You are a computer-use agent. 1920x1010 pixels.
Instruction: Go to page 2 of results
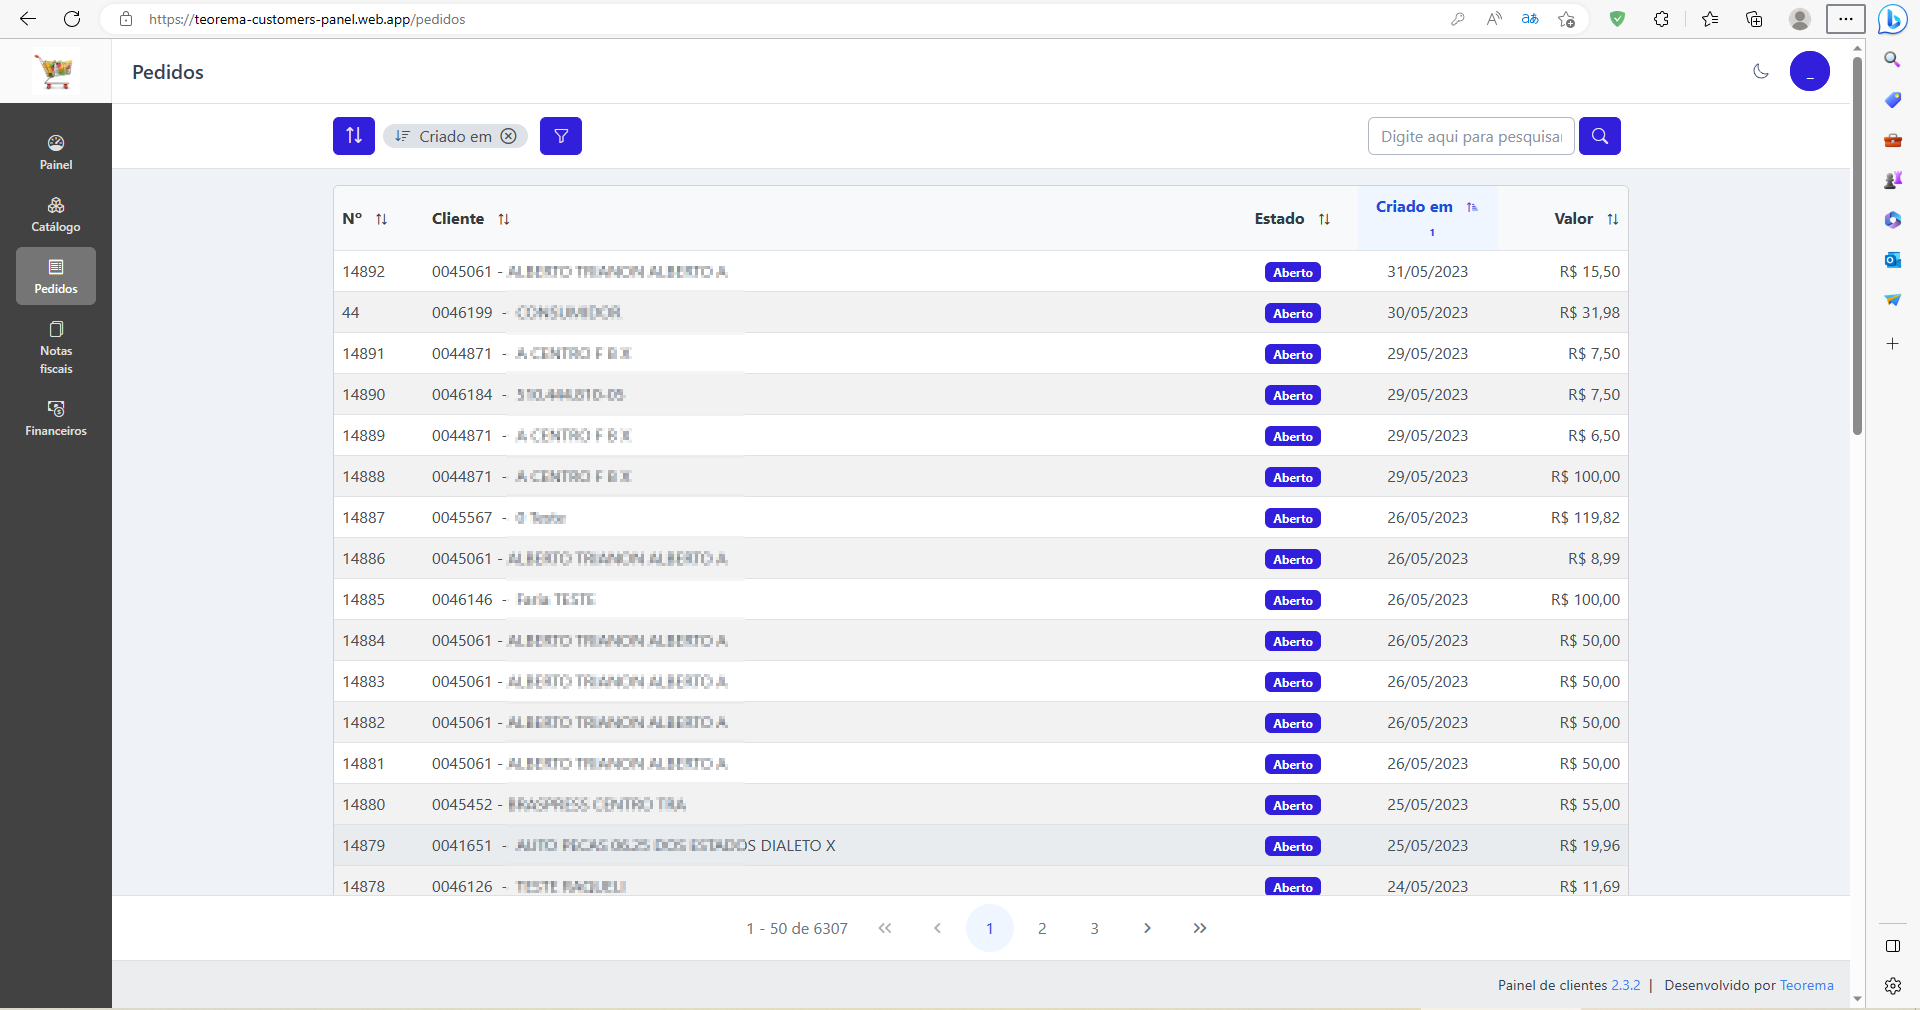tap(1042, 928)
